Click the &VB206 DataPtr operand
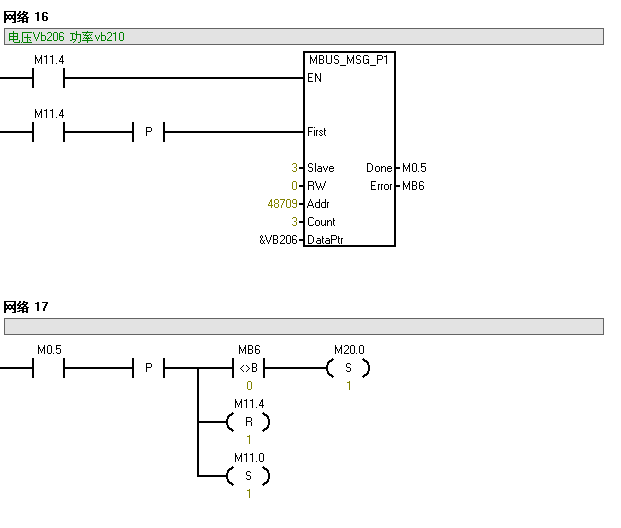 [278, 240]
